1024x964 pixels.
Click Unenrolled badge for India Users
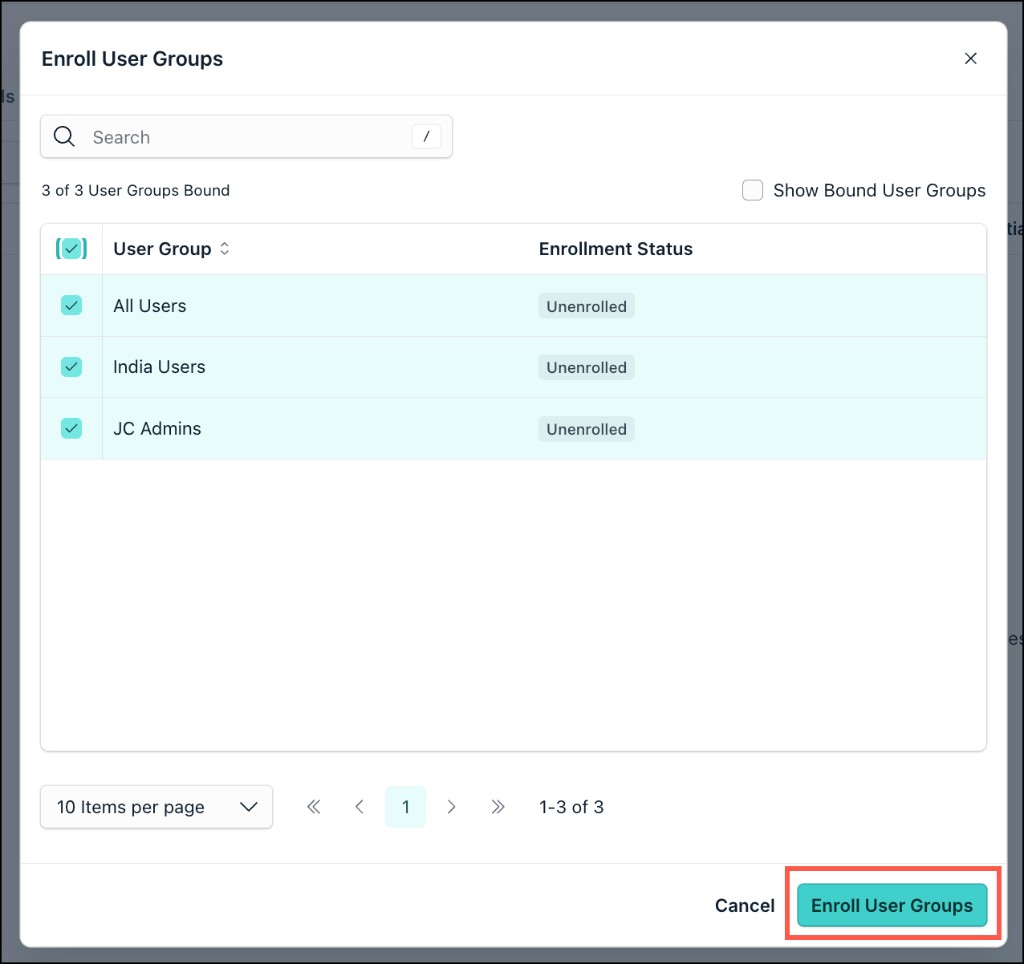point(586,368)
